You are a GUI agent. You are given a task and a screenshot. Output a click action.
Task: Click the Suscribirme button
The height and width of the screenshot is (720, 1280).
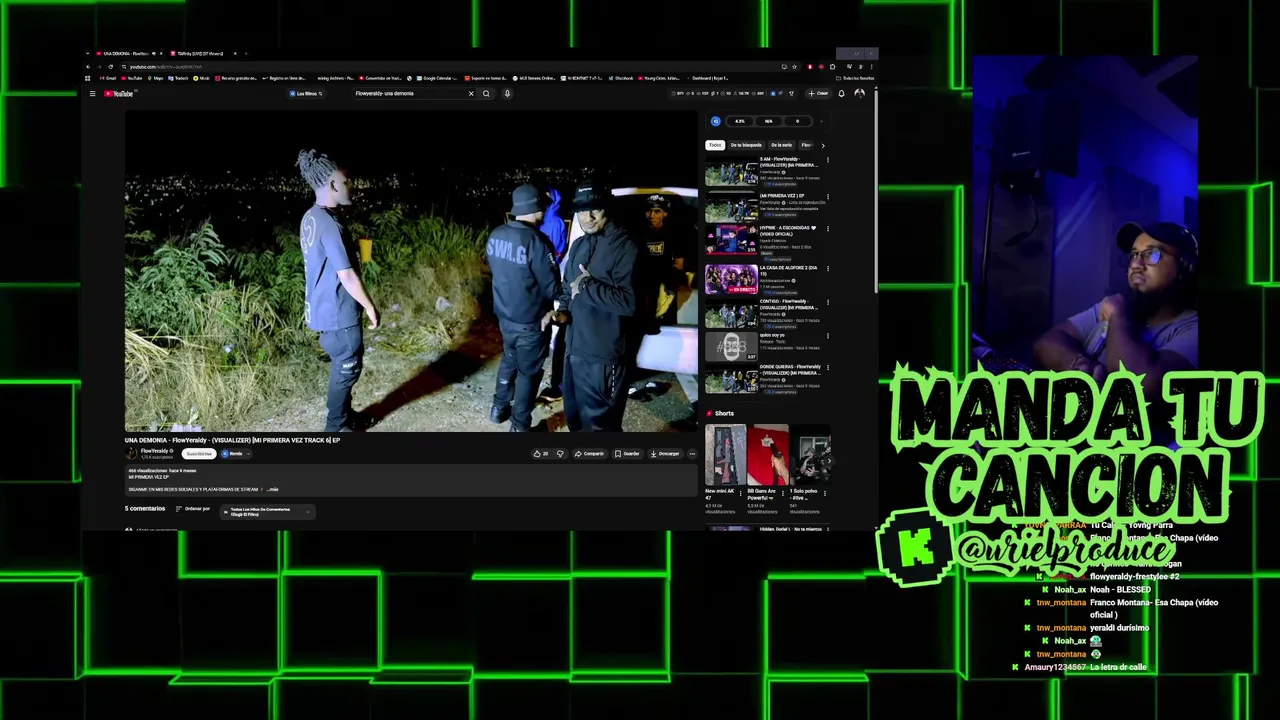tap(199, 453)
